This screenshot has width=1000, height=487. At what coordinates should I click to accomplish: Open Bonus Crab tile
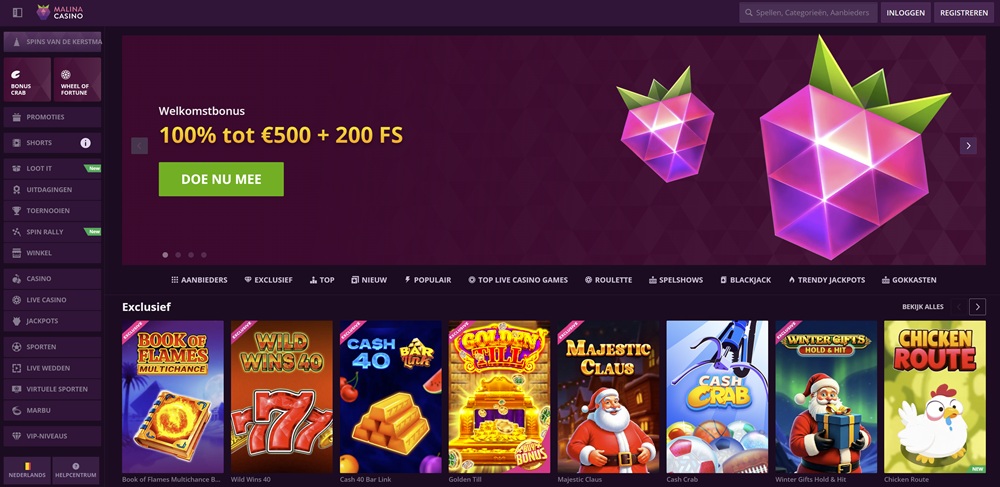[27, 80]
